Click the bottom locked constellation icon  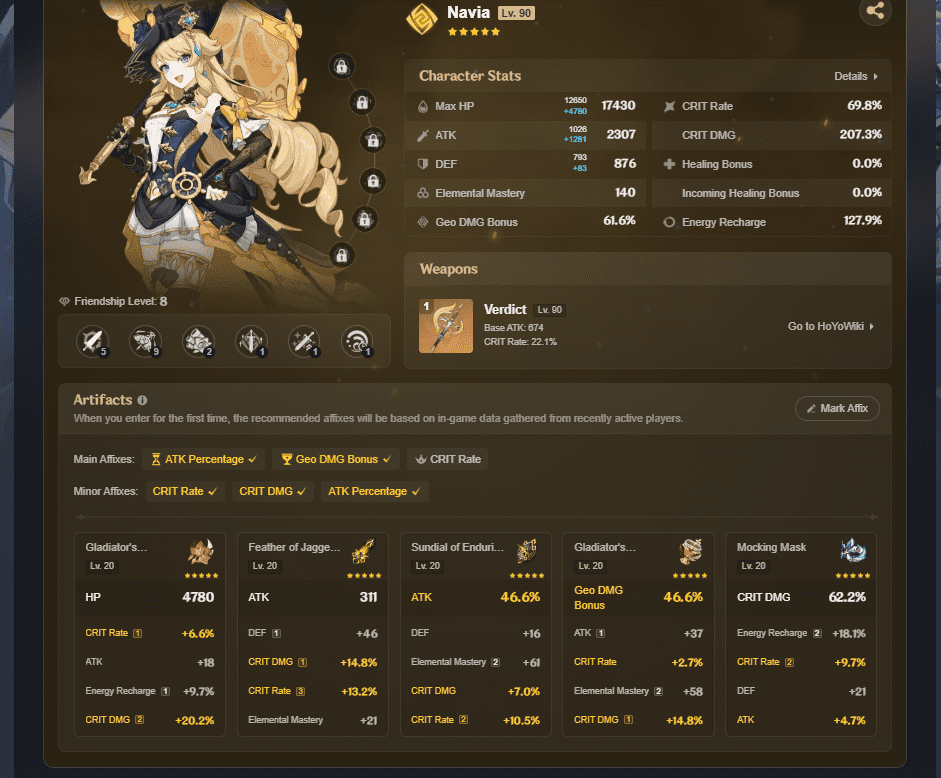click(x=341, y=256)
